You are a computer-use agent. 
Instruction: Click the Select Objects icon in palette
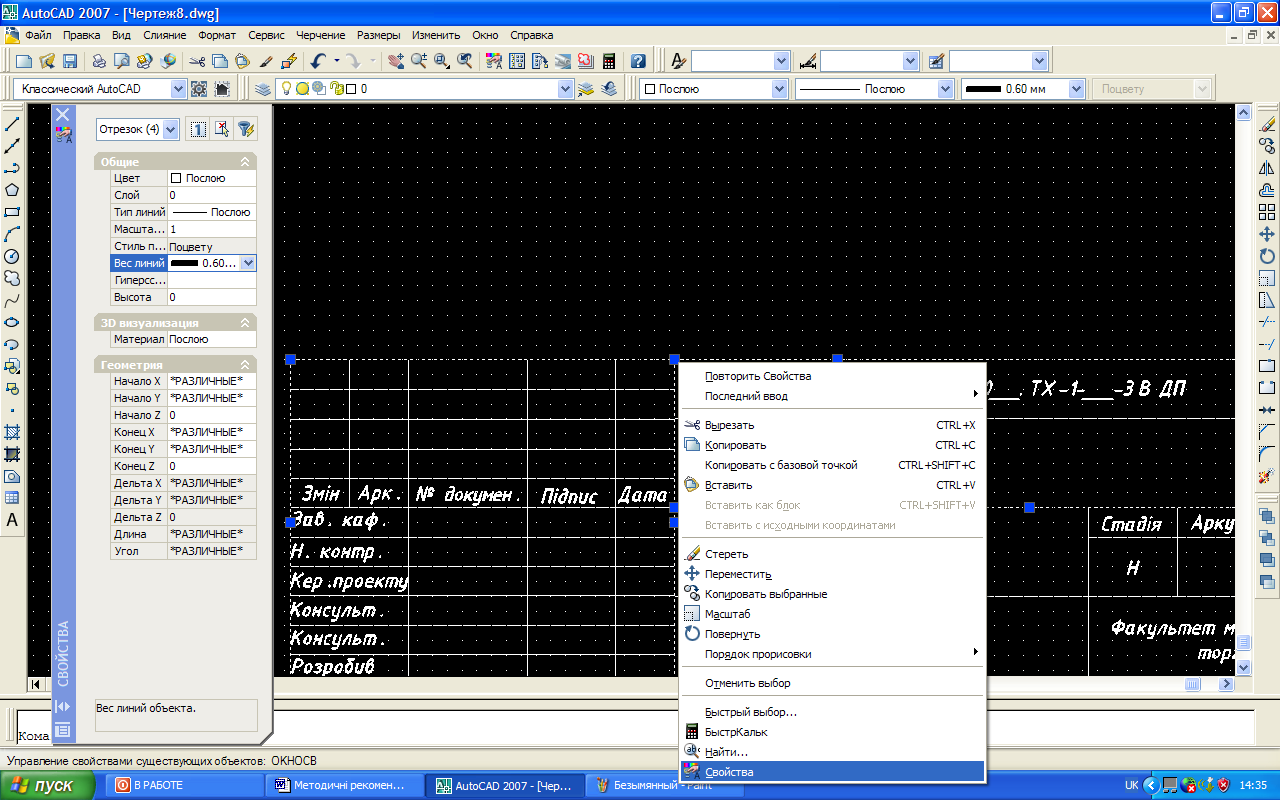point(222,129)
